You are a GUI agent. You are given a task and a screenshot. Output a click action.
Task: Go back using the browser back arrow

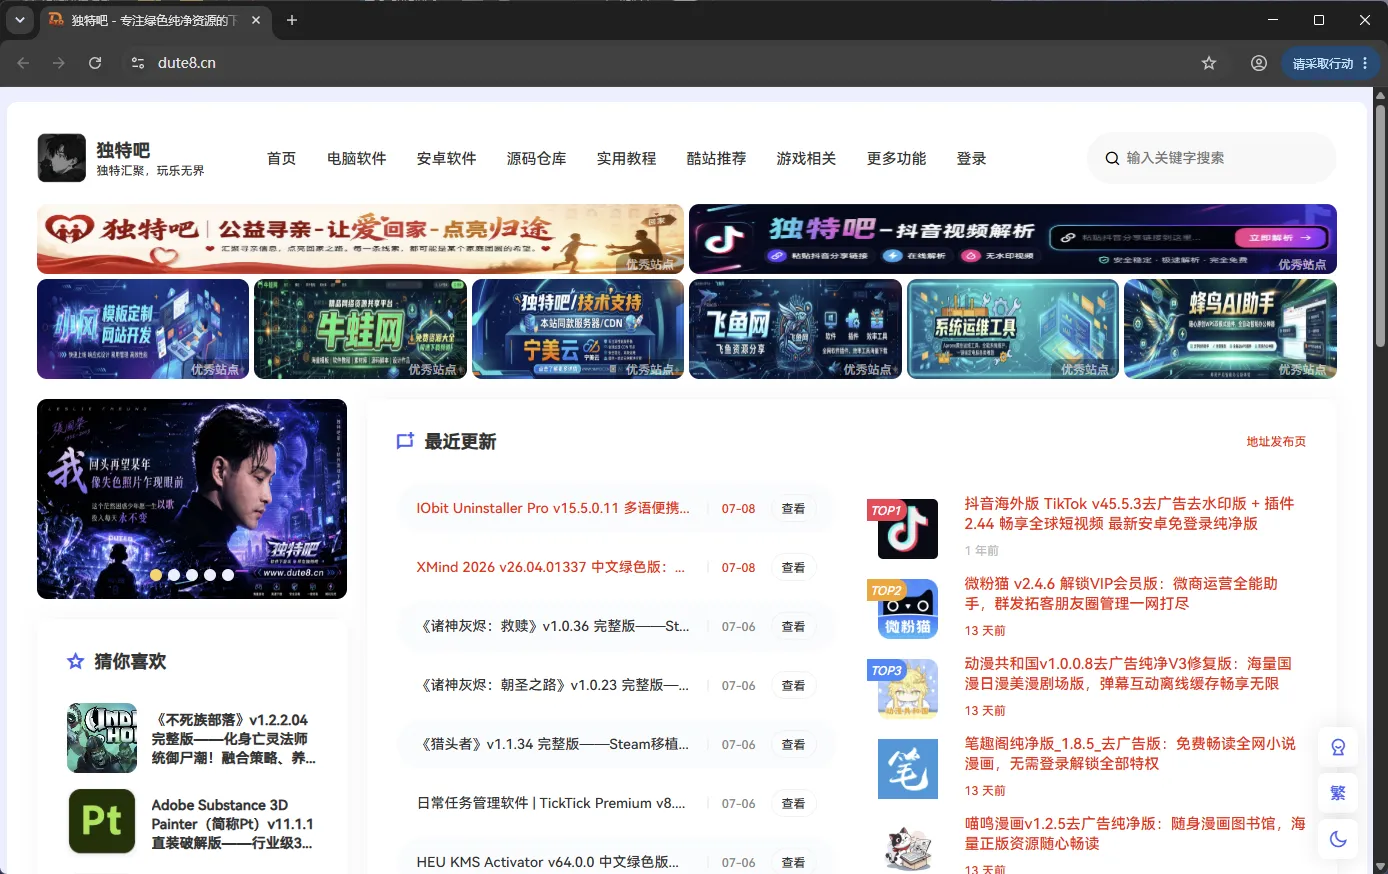[x=23, y=63]
